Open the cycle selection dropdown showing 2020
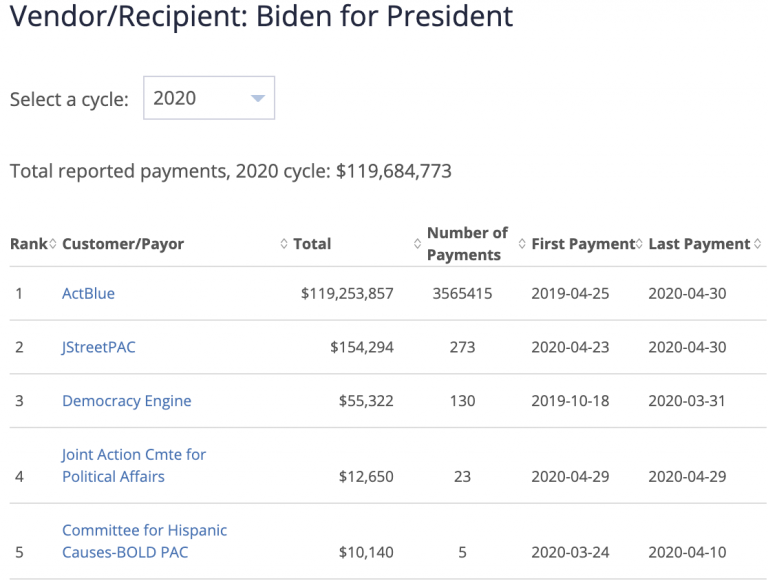This screenshot has height=581, width=768. [208, 98]
